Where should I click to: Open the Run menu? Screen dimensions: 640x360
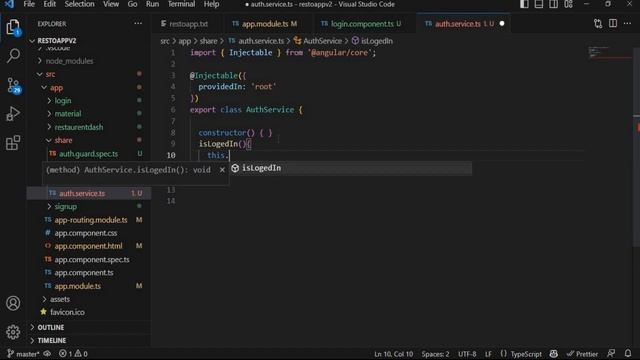(x=152, y=4)
